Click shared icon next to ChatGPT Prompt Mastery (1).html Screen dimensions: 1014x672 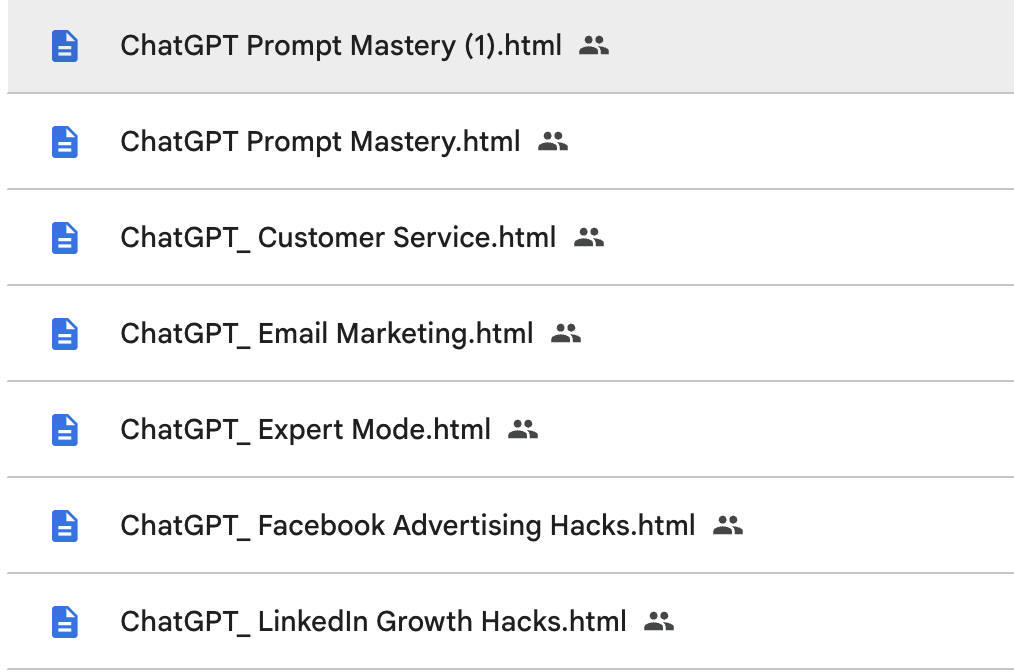(594, 45)
